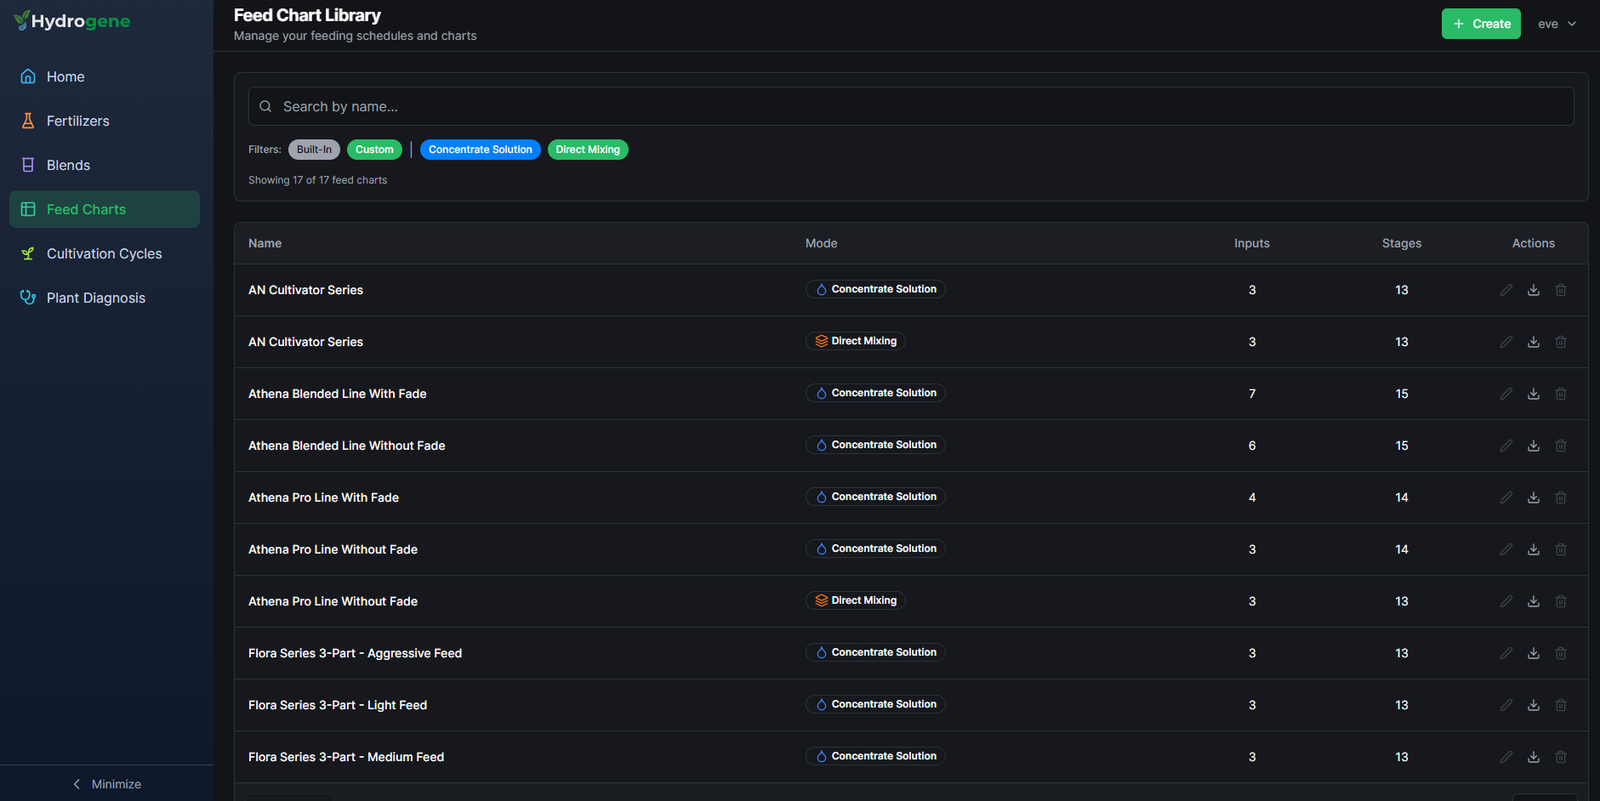The width and height of the screenshot is (1600, 801).
Task: Delete AN Cultivator Series Direct Mixing chart
Action: tap(1561, 342)
